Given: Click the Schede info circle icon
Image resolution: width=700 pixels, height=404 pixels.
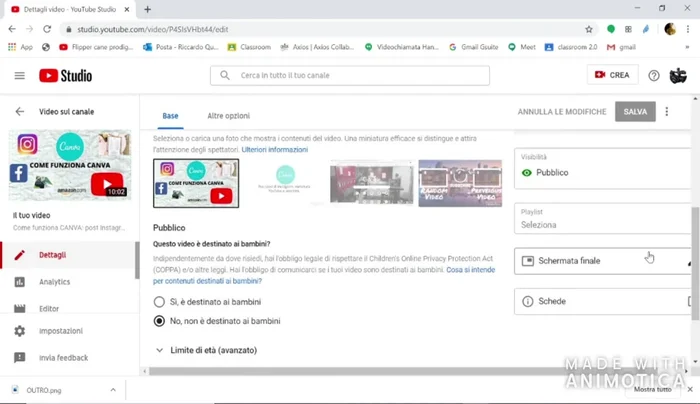Looking at the screenshot, I should [527, 301].
